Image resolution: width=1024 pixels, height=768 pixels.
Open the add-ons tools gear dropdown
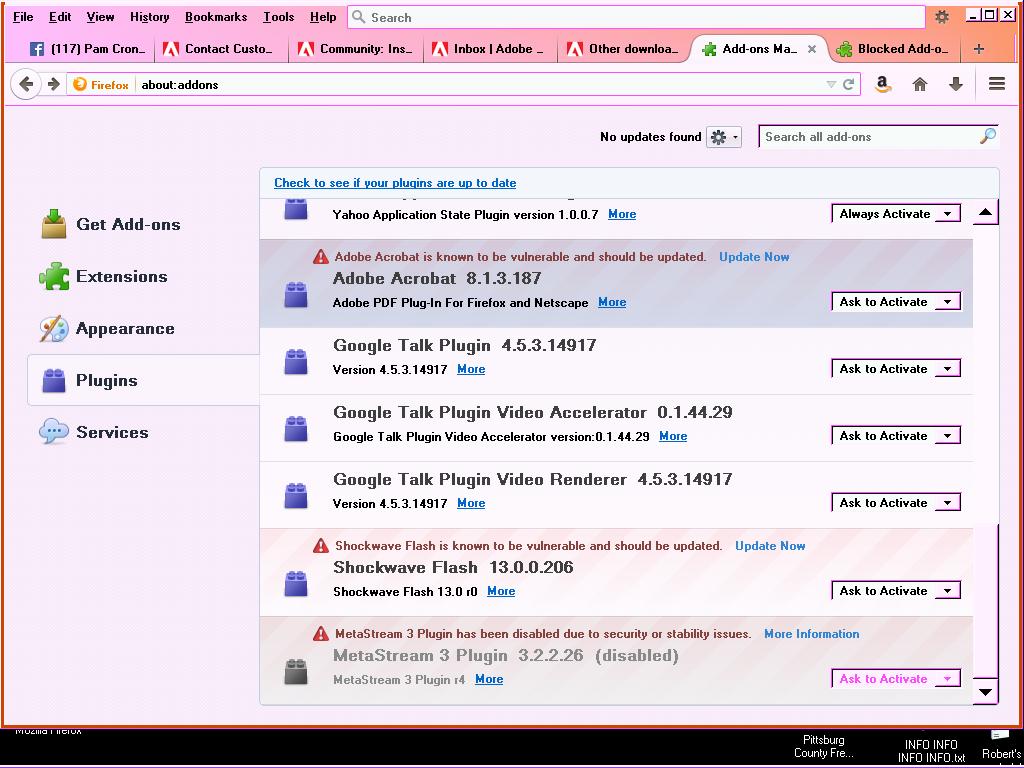pos(724,137)
